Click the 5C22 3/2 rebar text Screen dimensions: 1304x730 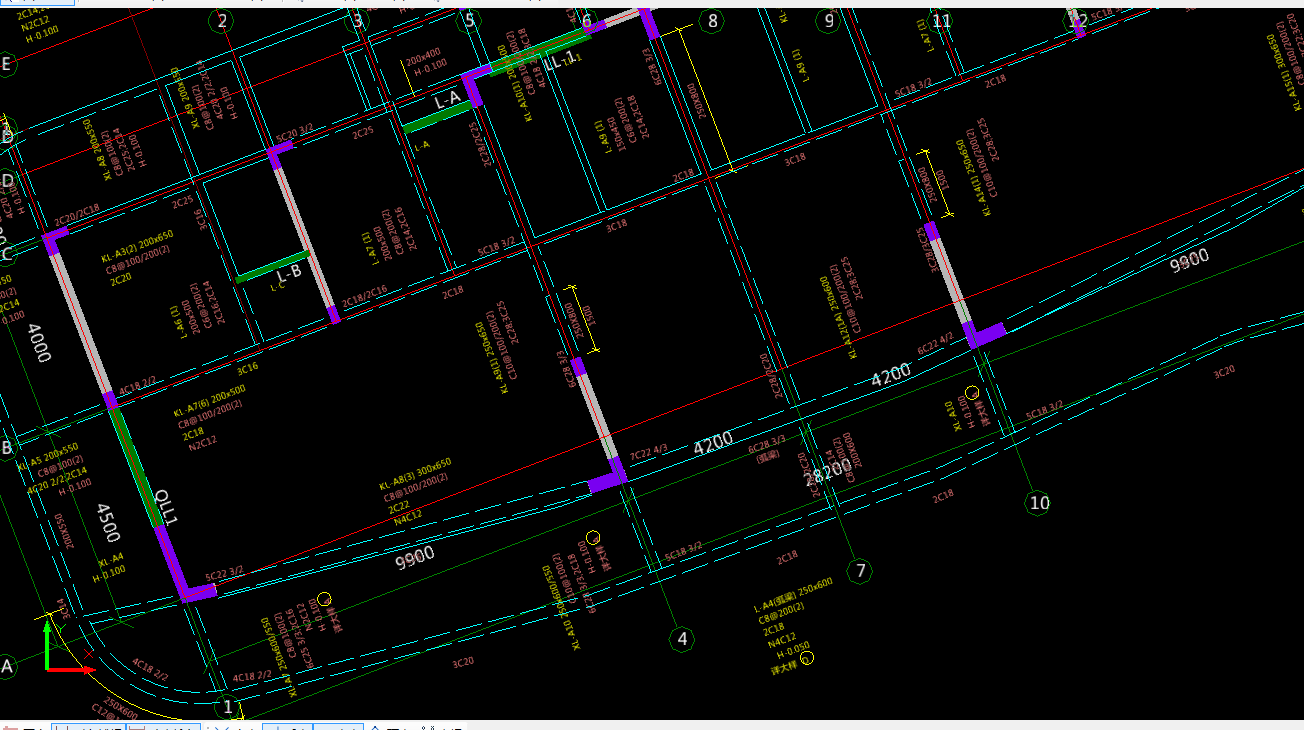click(224, 574)
